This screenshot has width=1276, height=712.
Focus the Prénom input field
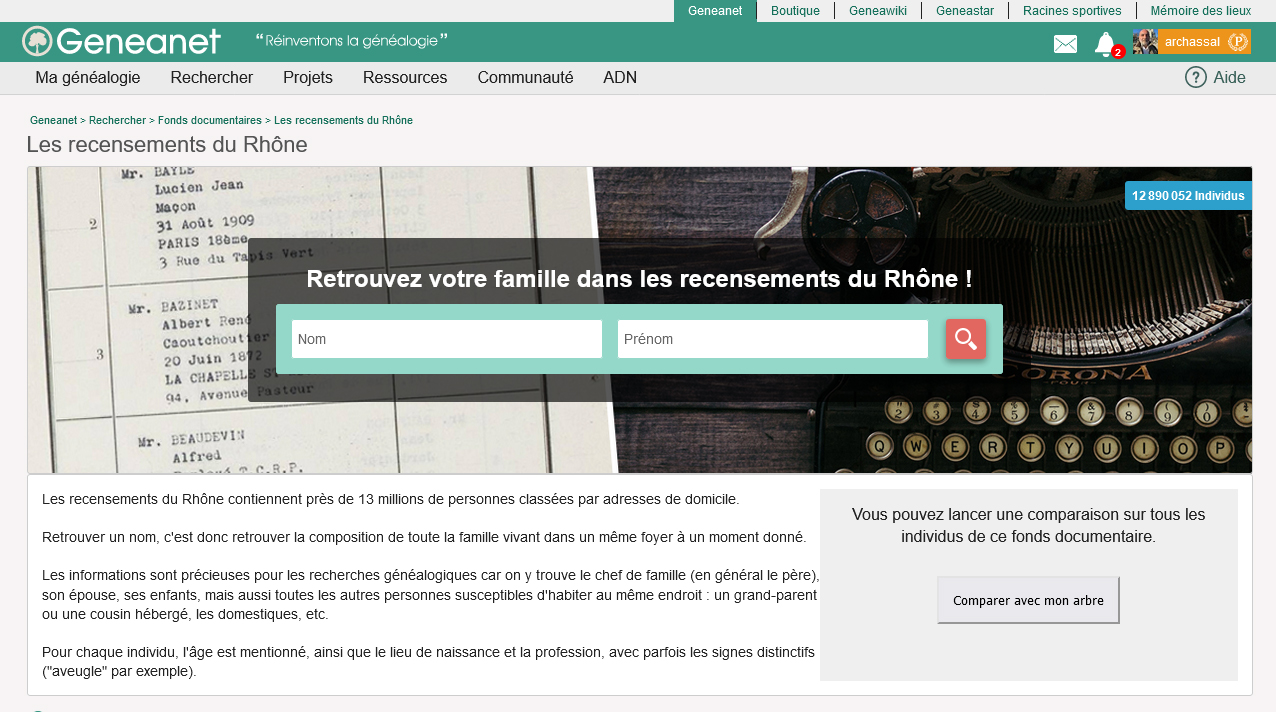(773, 339)
